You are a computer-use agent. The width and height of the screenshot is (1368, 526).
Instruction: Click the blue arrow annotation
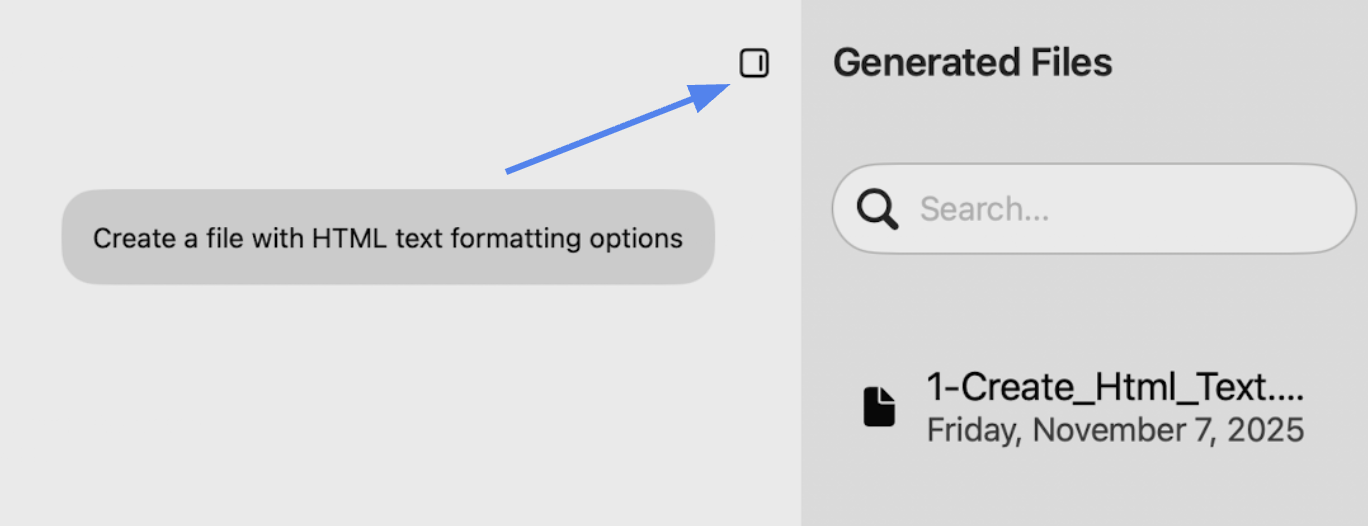[x=618, y=128]
